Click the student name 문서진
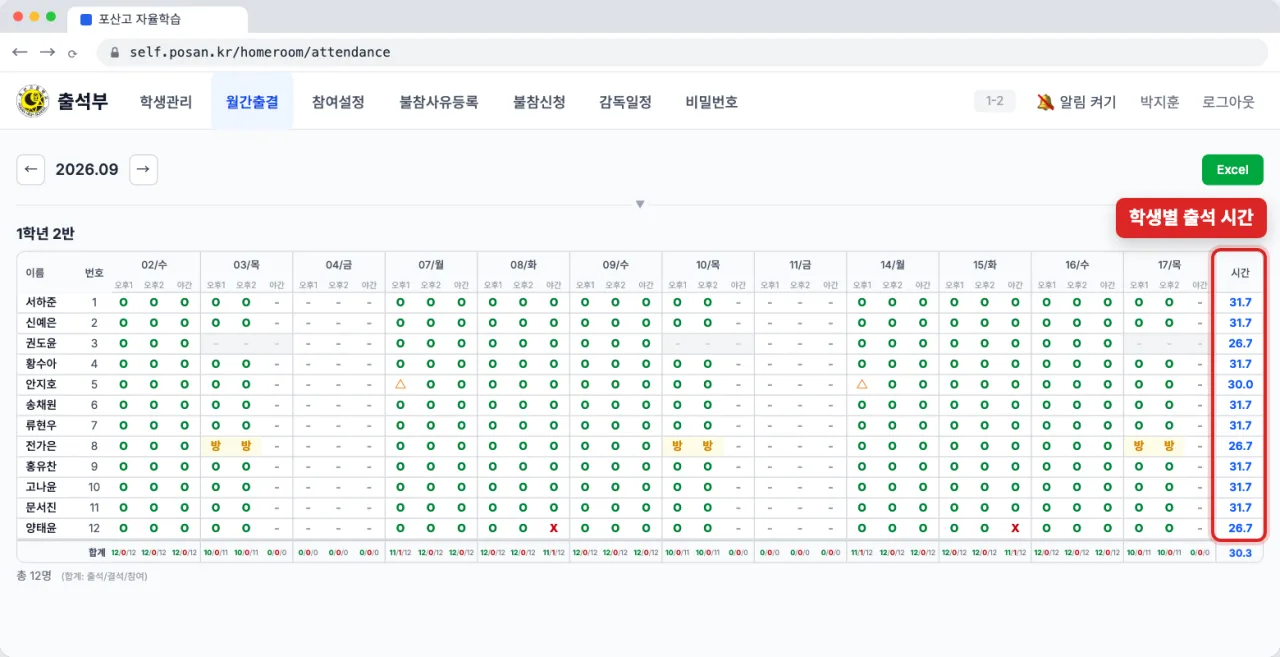Screen dimensions: 1280x657 point(41,507)
